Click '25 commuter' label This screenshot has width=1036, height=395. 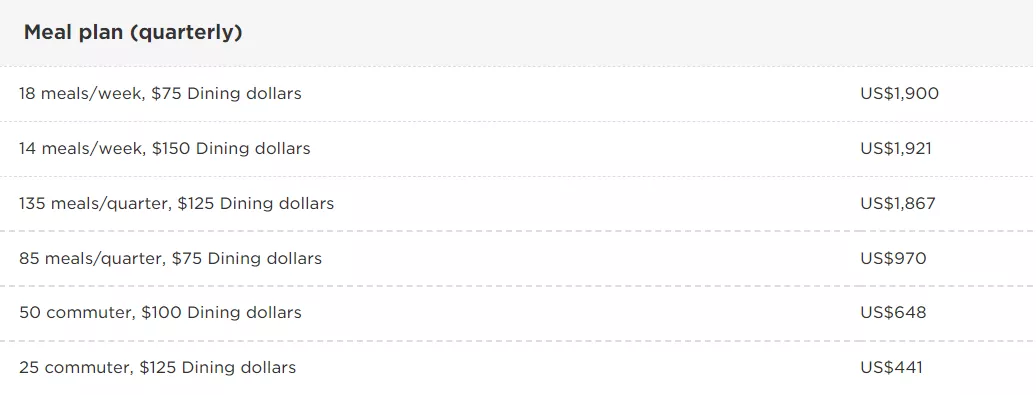(x=75, y=368)
